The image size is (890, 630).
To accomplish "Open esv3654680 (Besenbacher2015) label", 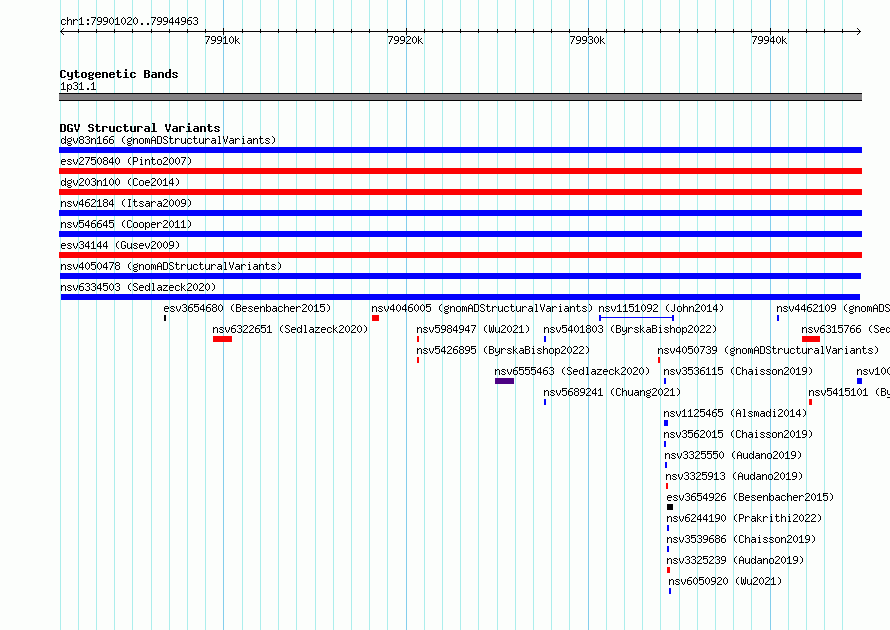I will (247, 308).
